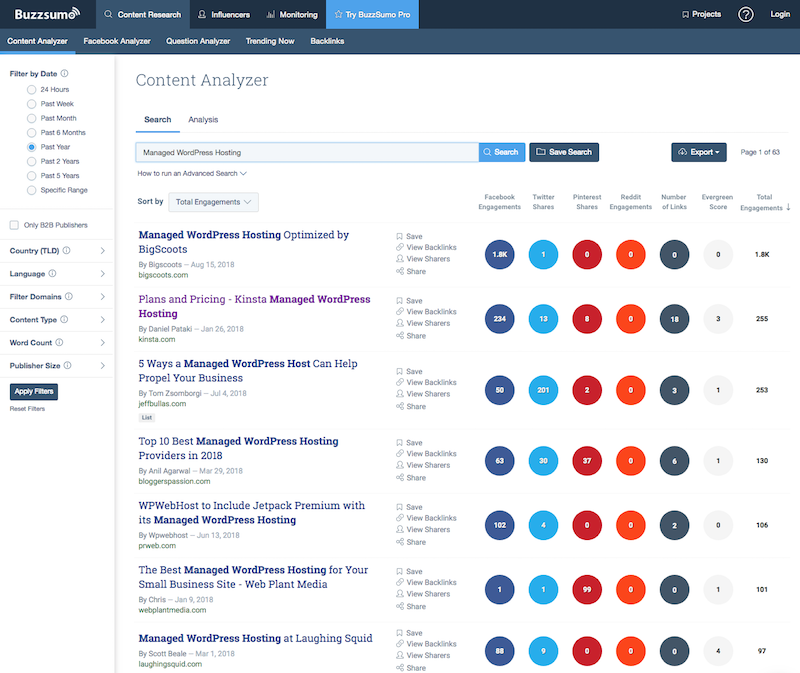Viewport: 800px width, 673px height.
Task: Click the Managed WordPress Hosting search field
Action: [x=307, y=152]
